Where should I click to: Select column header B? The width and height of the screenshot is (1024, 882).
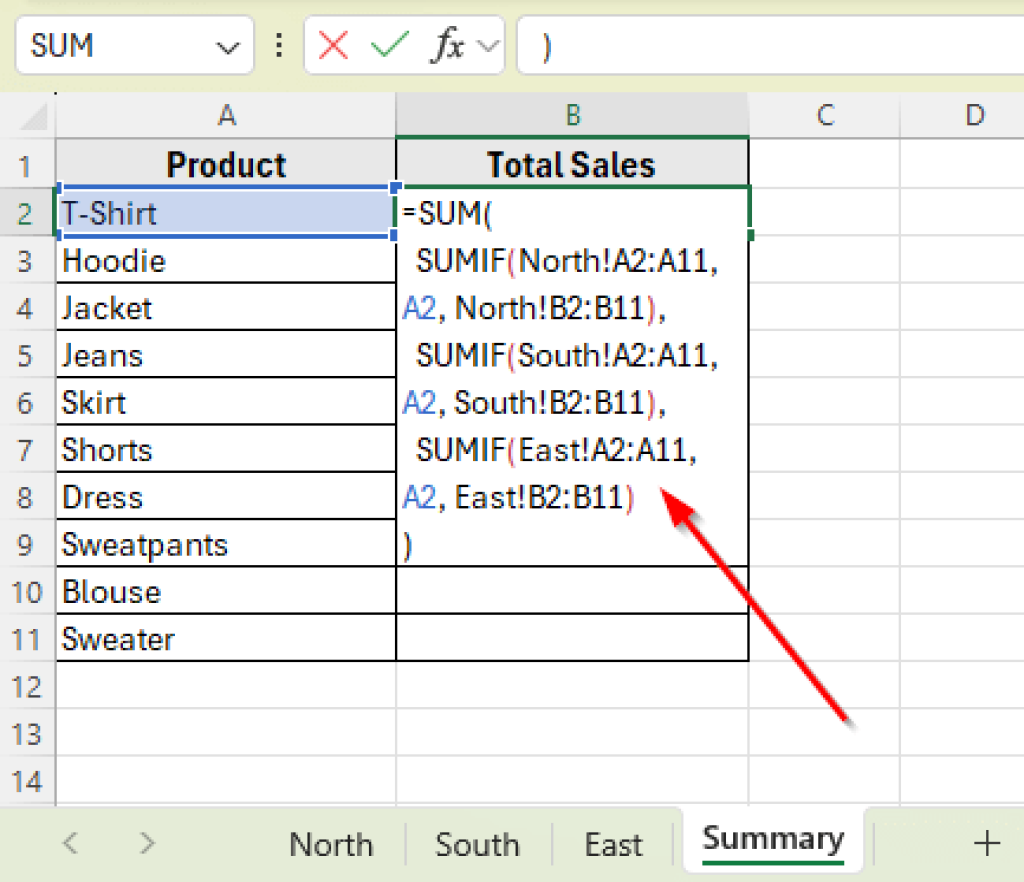click(572, 115)
